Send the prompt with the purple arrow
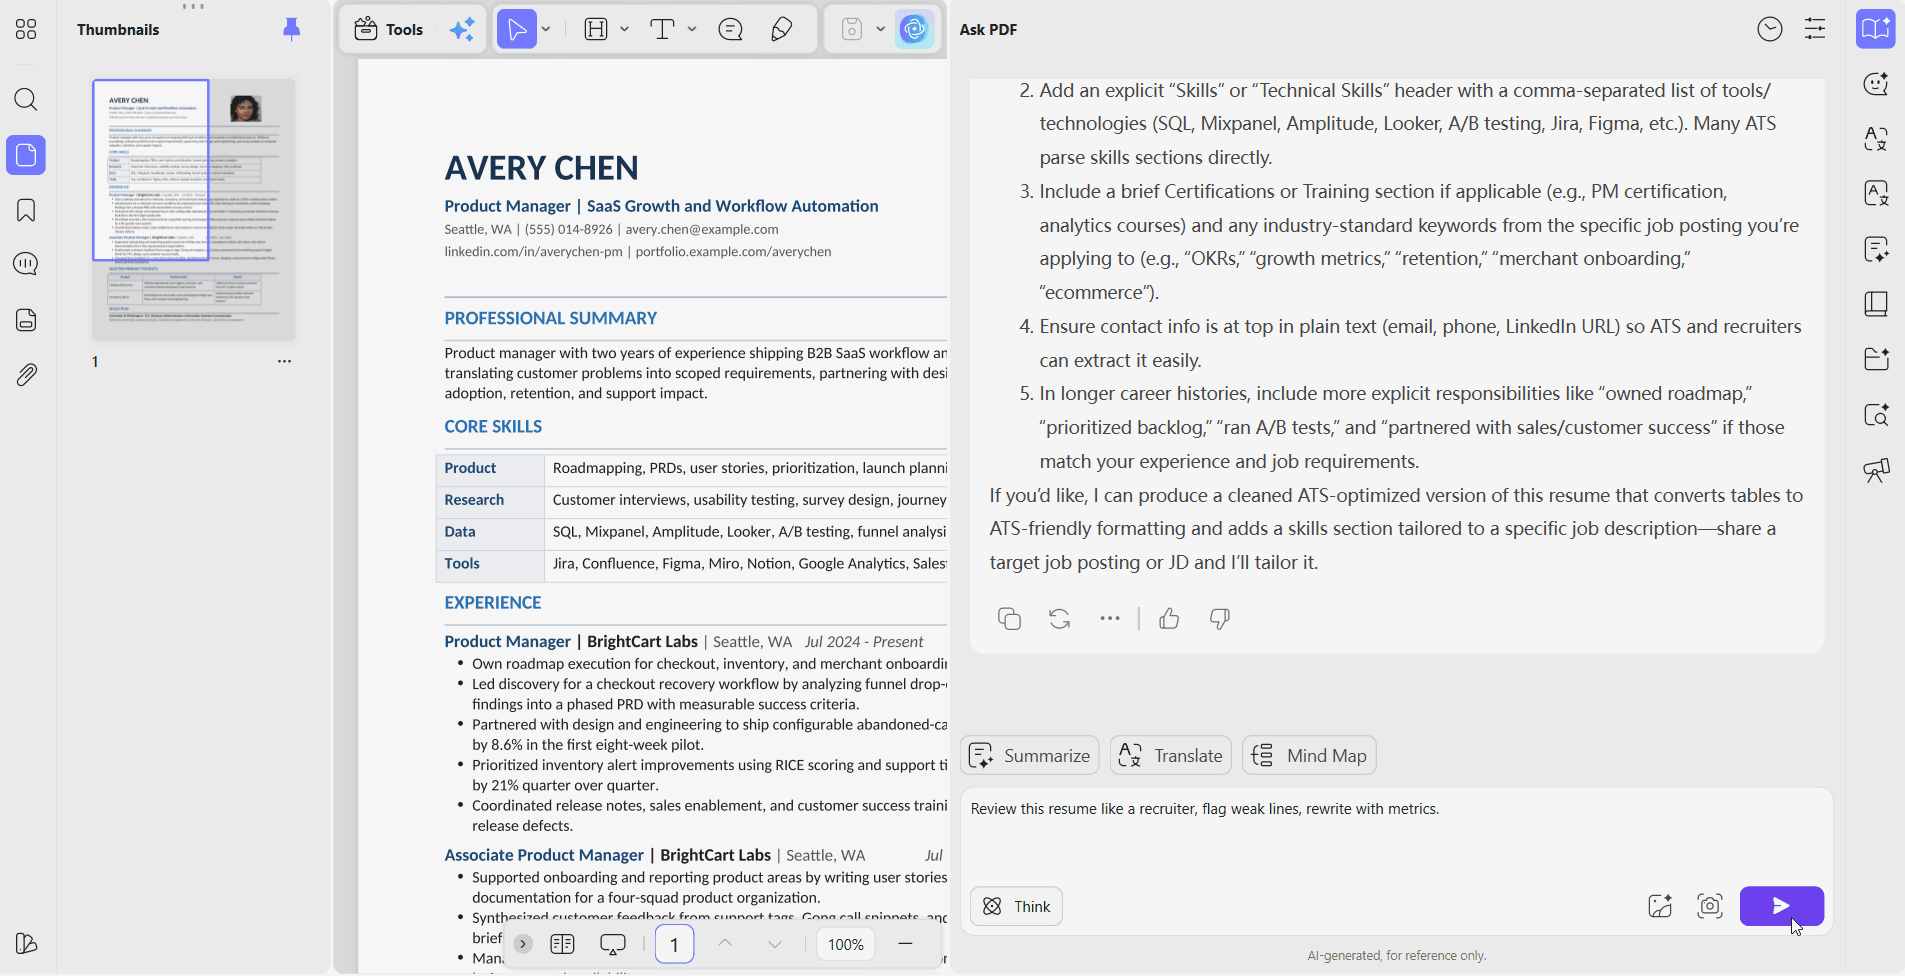 point(1781,906)
